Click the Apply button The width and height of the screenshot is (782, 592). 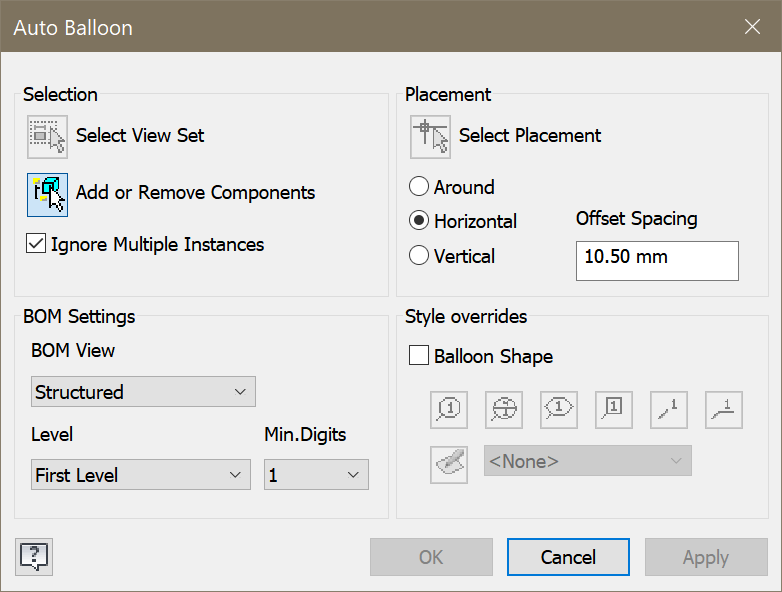point(706,557)
